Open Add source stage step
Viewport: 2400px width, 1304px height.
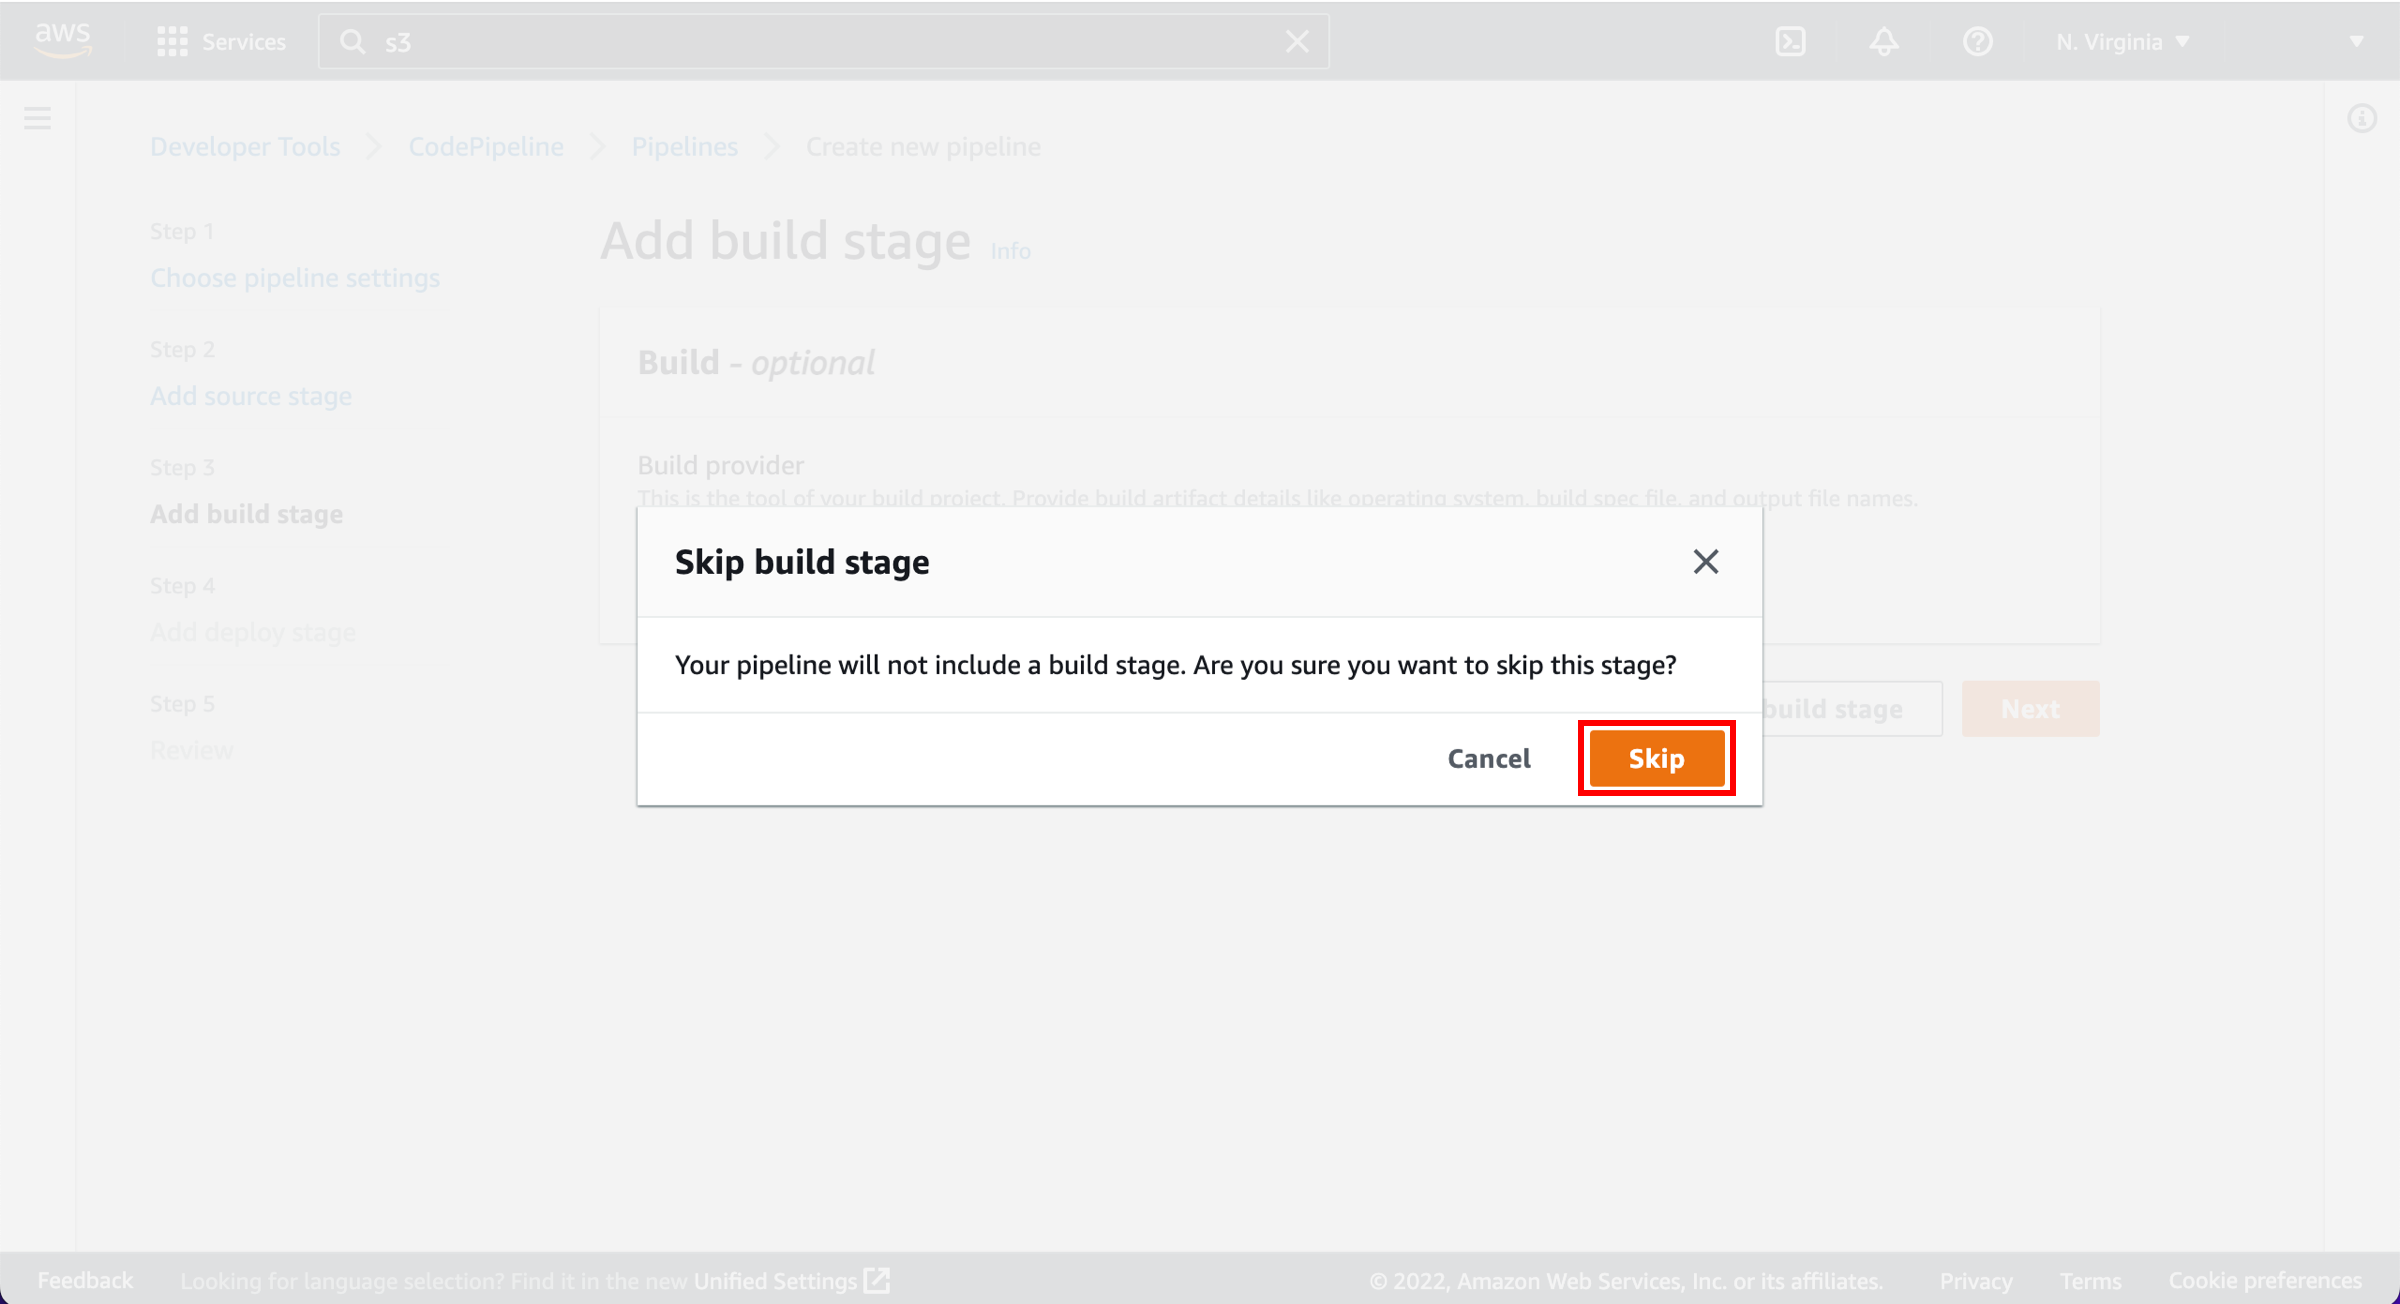click(251, 396)
